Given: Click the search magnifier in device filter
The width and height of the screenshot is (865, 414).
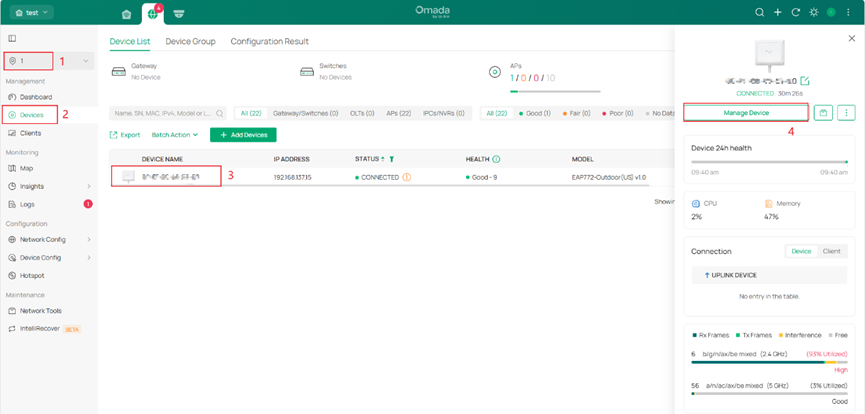Looking at the screenshot, I should 220,113.
